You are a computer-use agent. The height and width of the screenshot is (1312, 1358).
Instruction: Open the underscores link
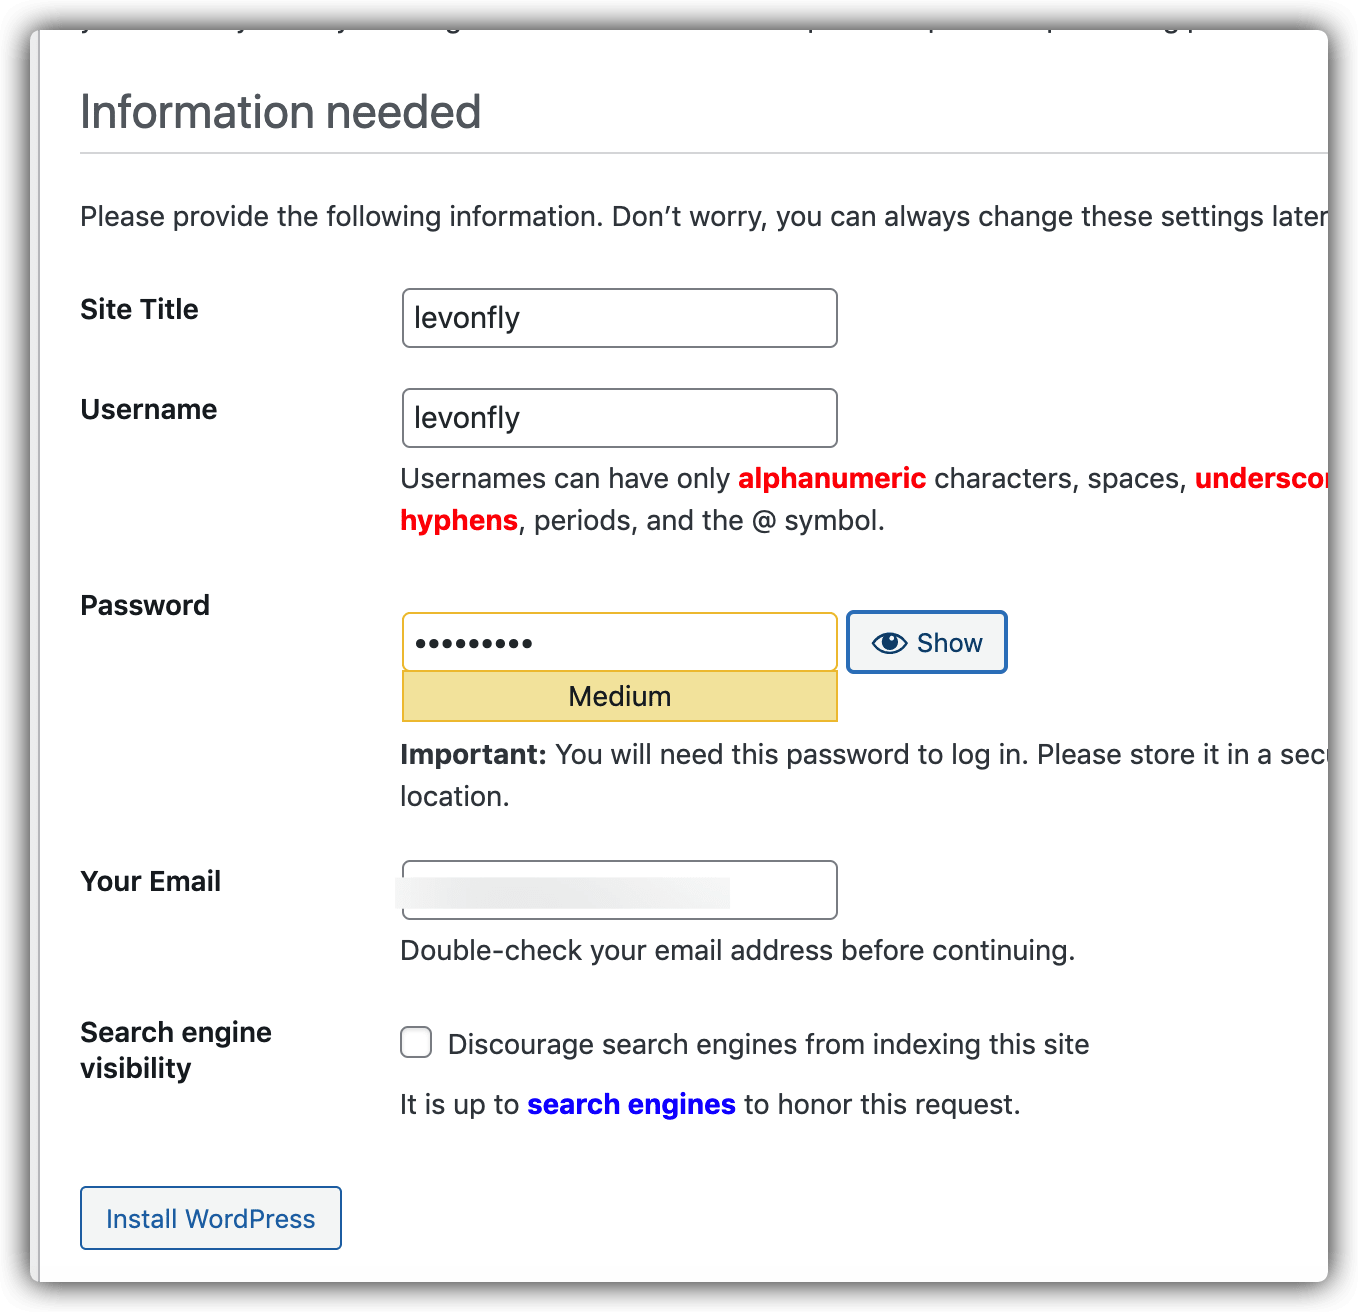point(1261,478)
